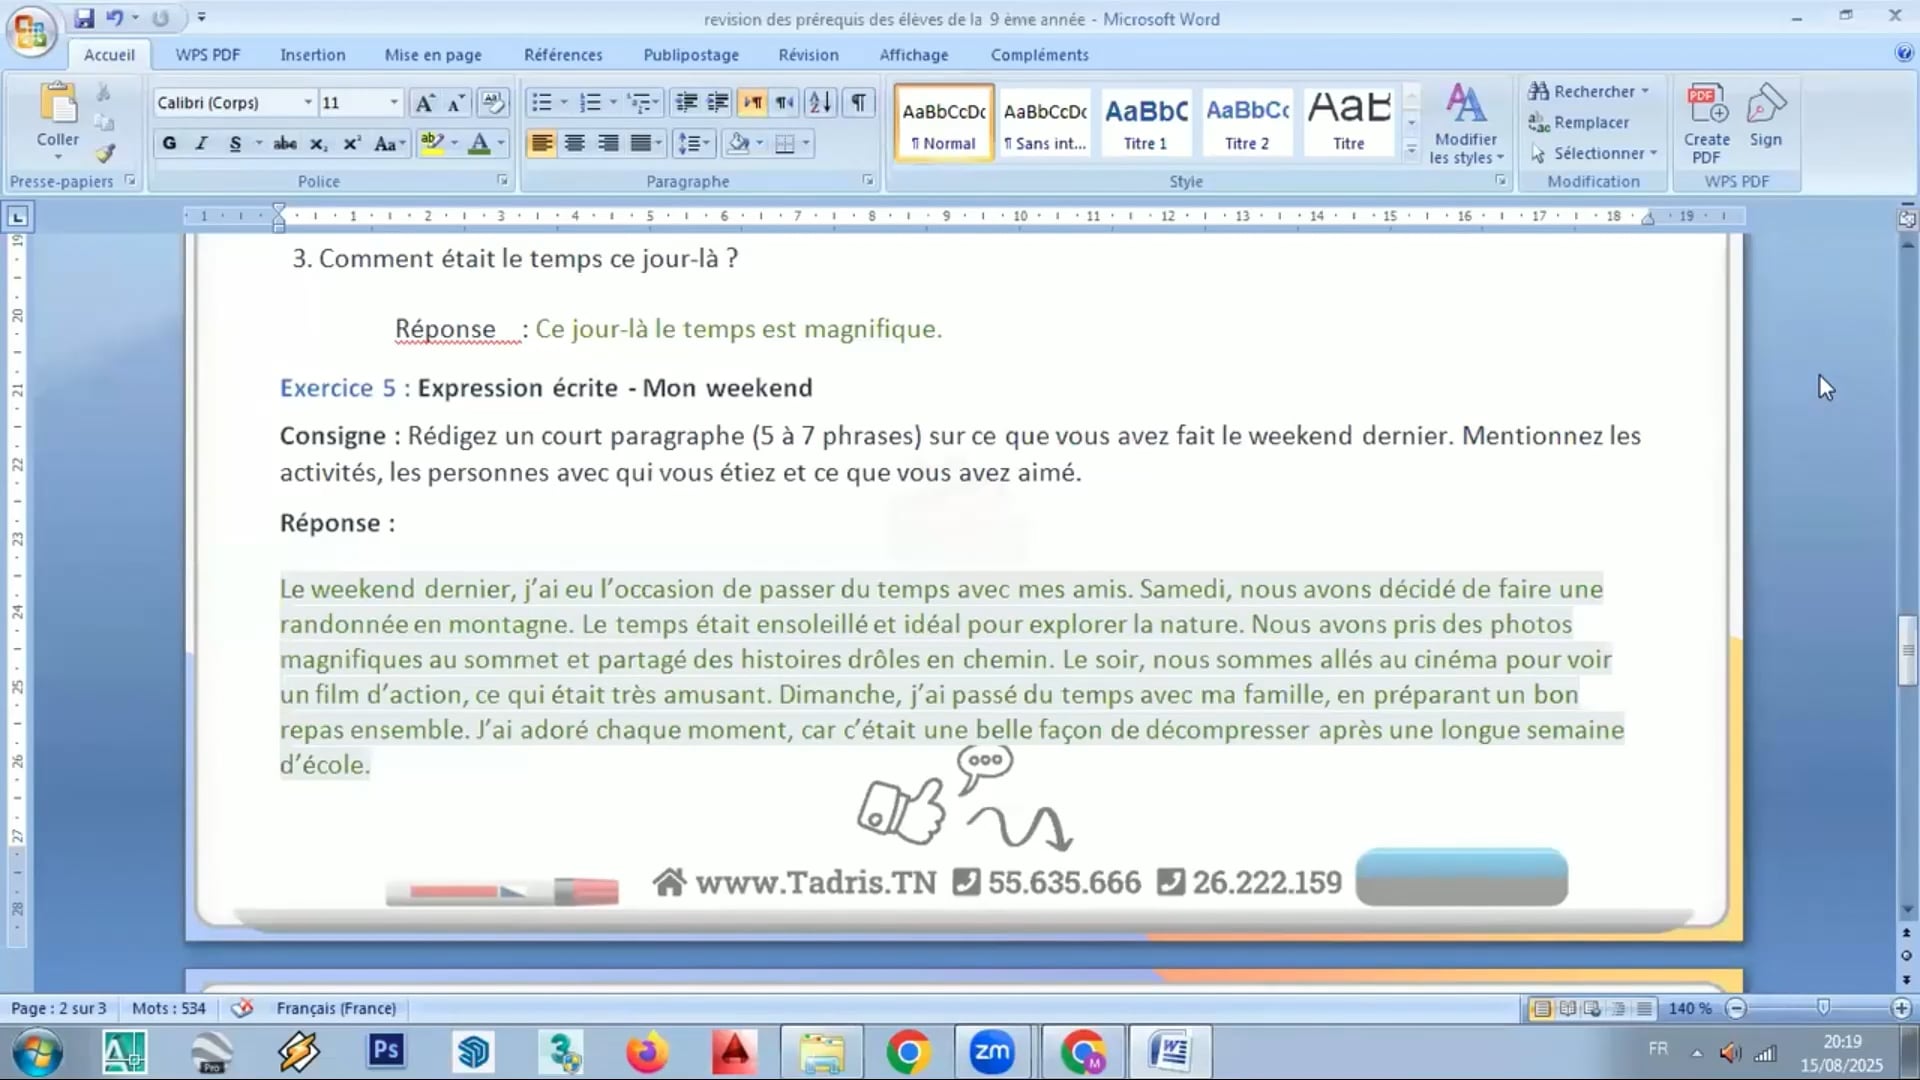This screenshot has height=1080, width=1920.
Task: Open the font name dropdown Calibri (Corps)
Action: pyautogui.click(x=308, y=103)
